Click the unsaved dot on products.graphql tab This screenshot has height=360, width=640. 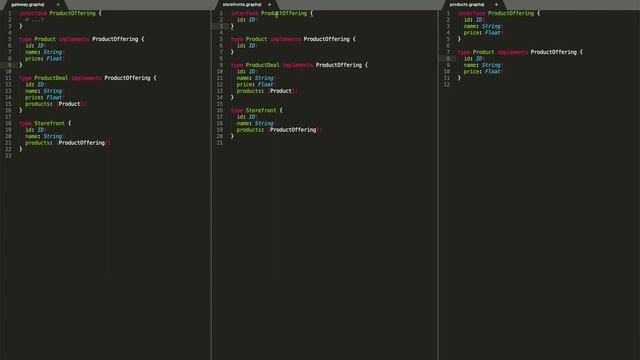[x=496, y=4]
